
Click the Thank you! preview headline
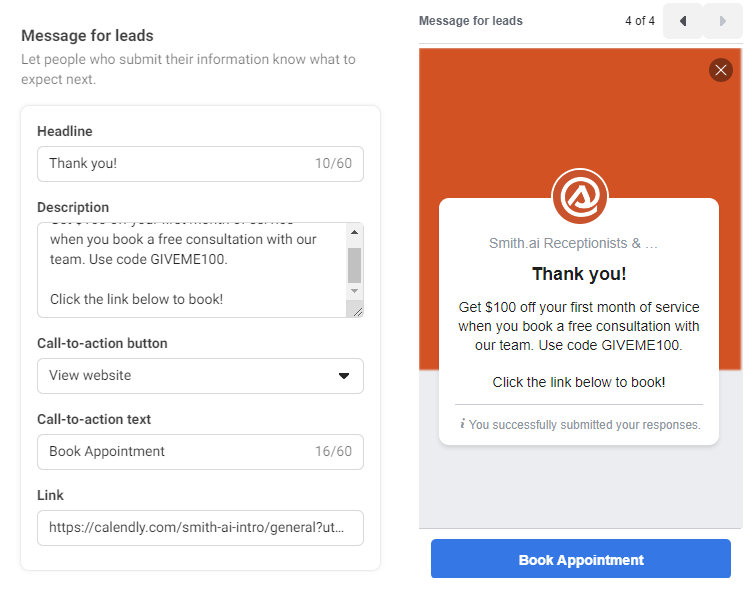(x=579, y=274)
